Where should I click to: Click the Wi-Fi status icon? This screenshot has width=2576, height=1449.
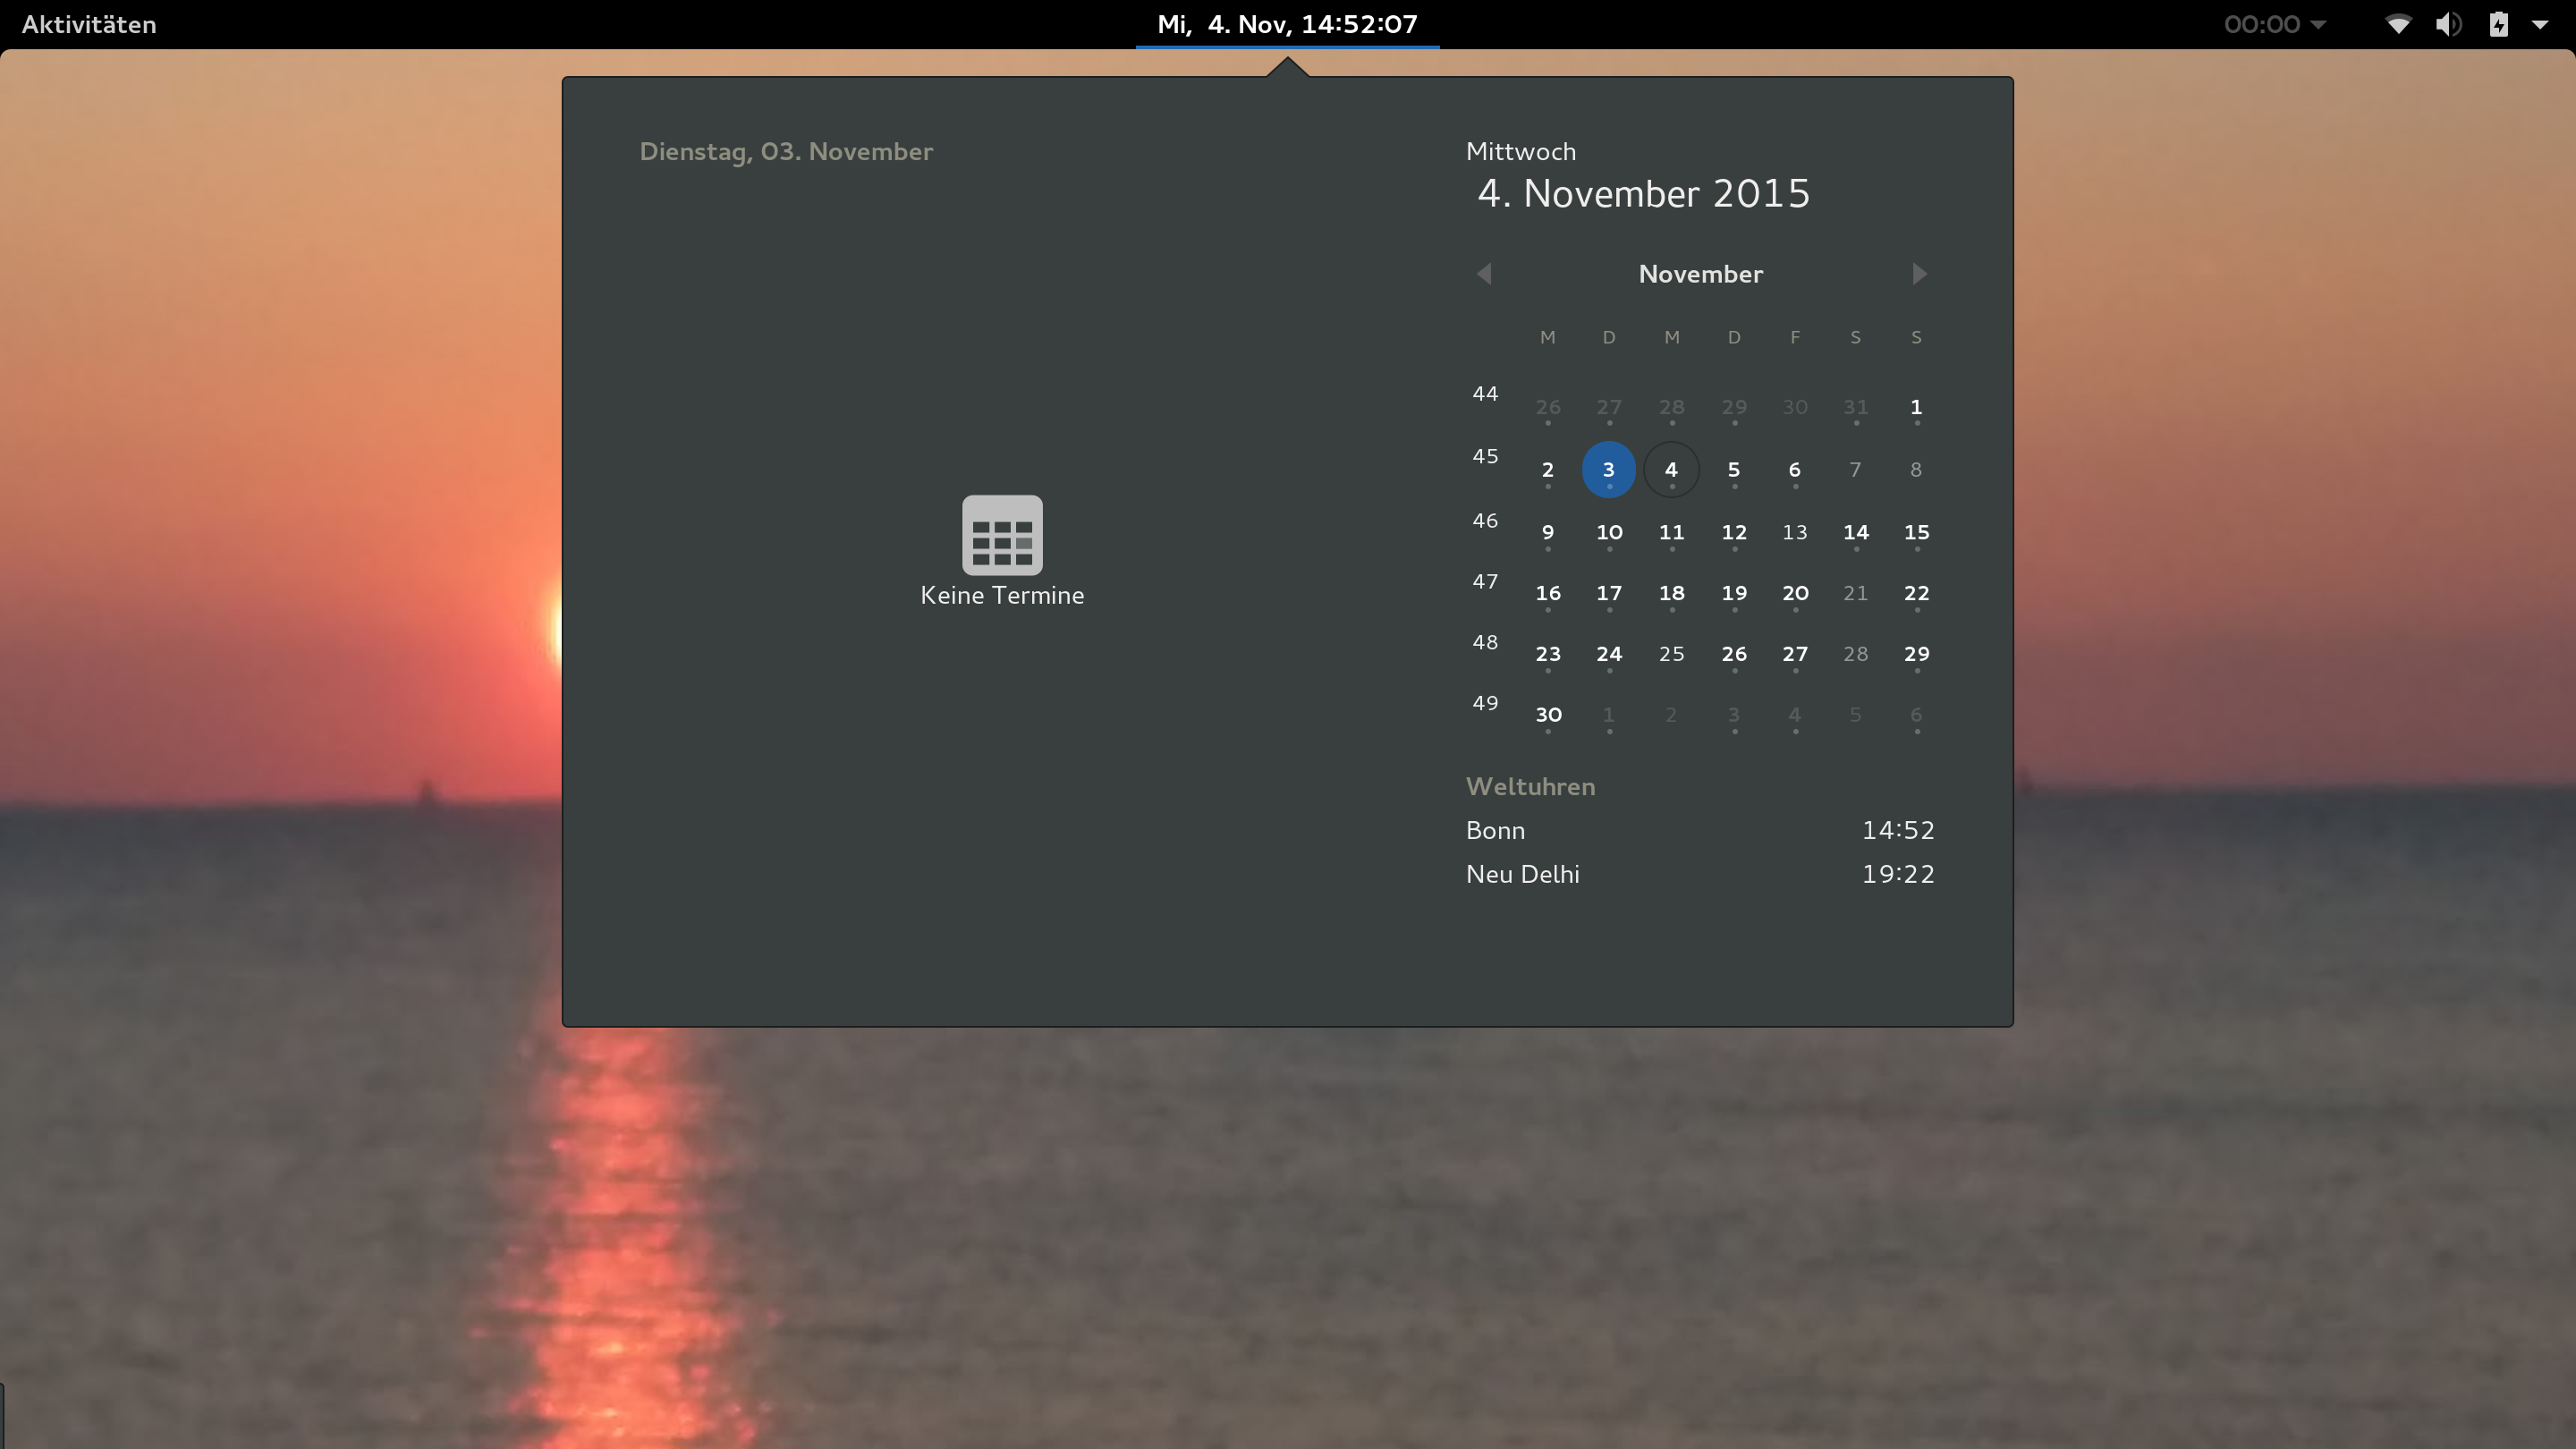pyautogui.click(x=2398, y=24)
